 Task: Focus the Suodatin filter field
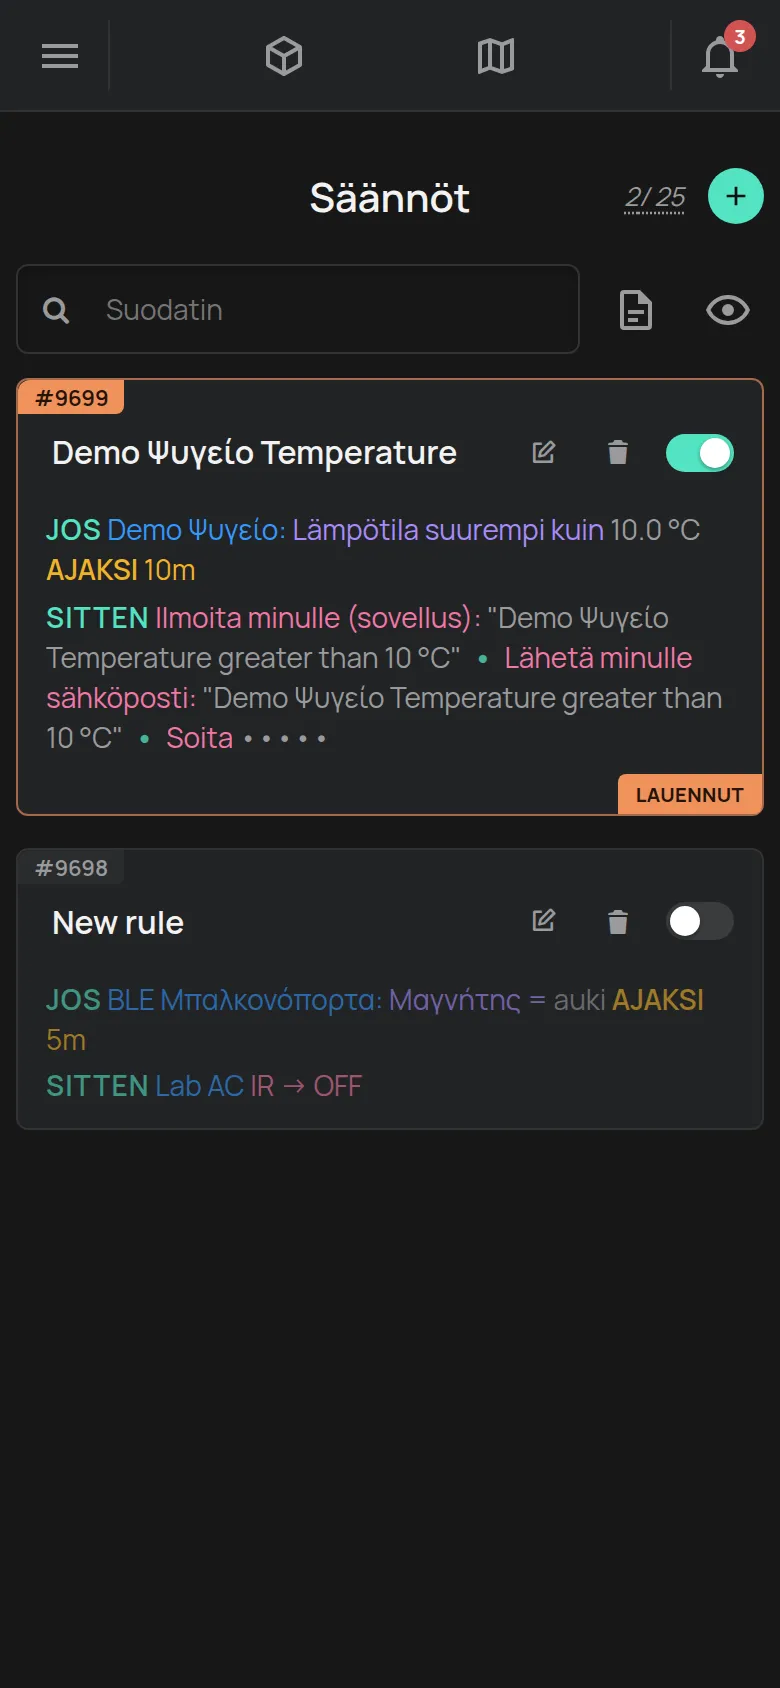pos(298,309)
